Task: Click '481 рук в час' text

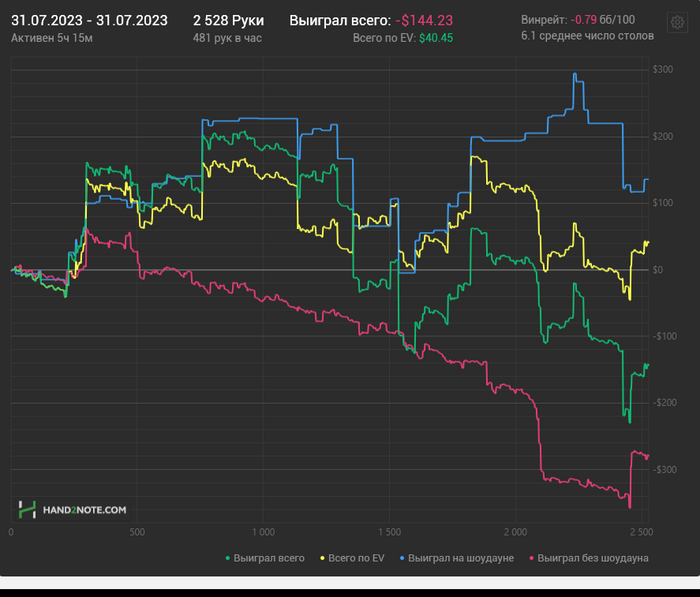Action: tap(227, 38)
